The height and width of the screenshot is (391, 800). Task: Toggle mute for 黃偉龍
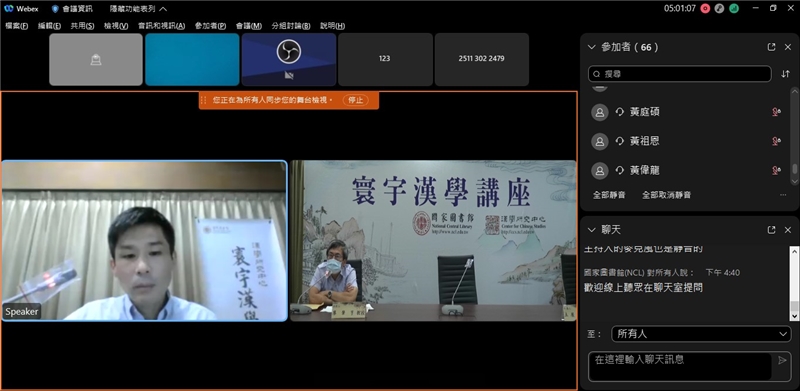[776, 170]
